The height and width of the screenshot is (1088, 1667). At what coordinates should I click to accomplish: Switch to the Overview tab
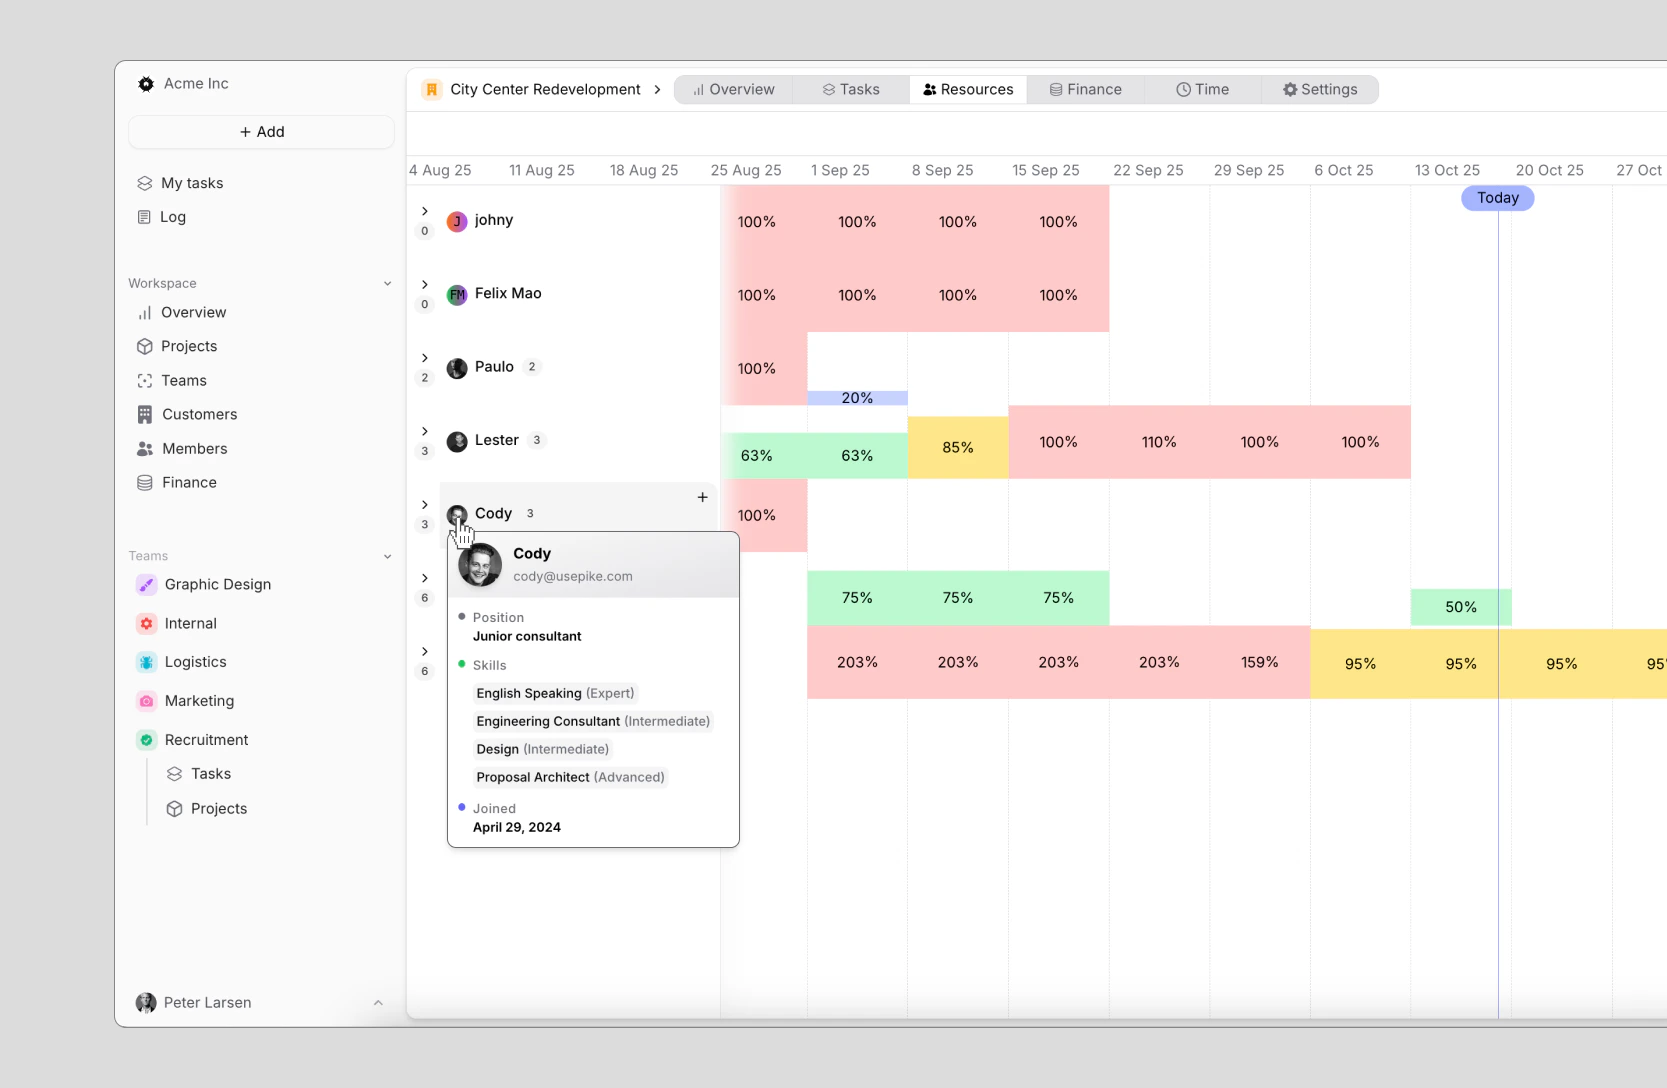coord(733,89)
